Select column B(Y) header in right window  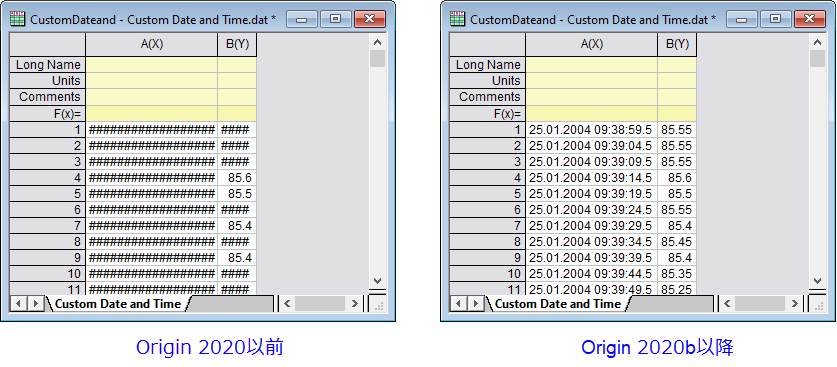[x=677, y=45]
